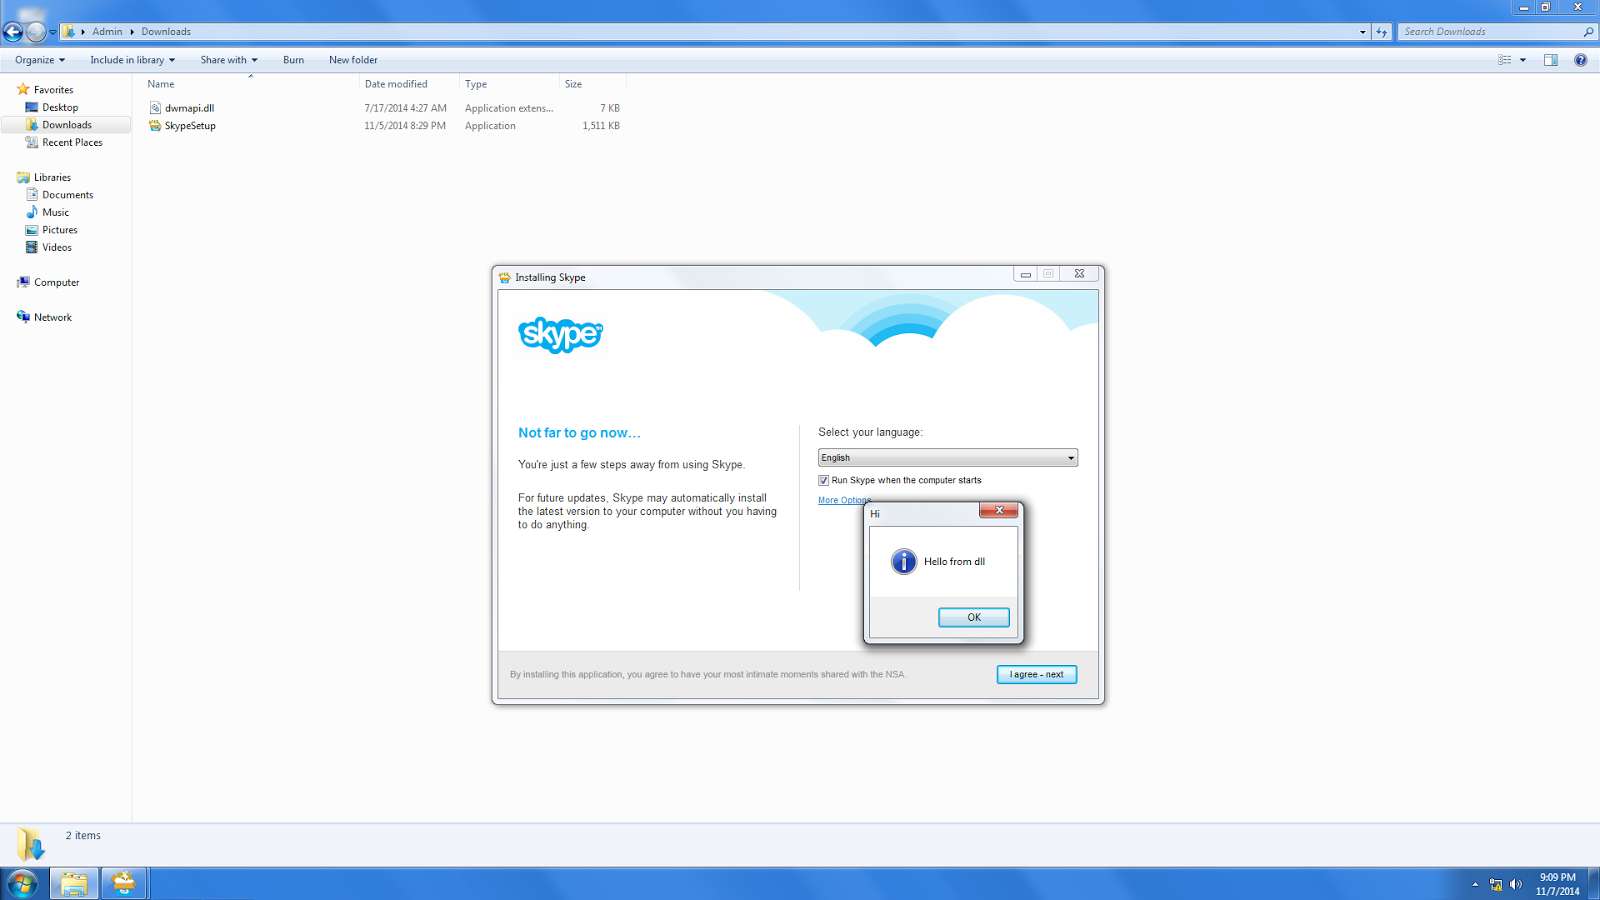Click the network tray icon
Viewport: 1600px width, 900px height.
(1496, 884)
